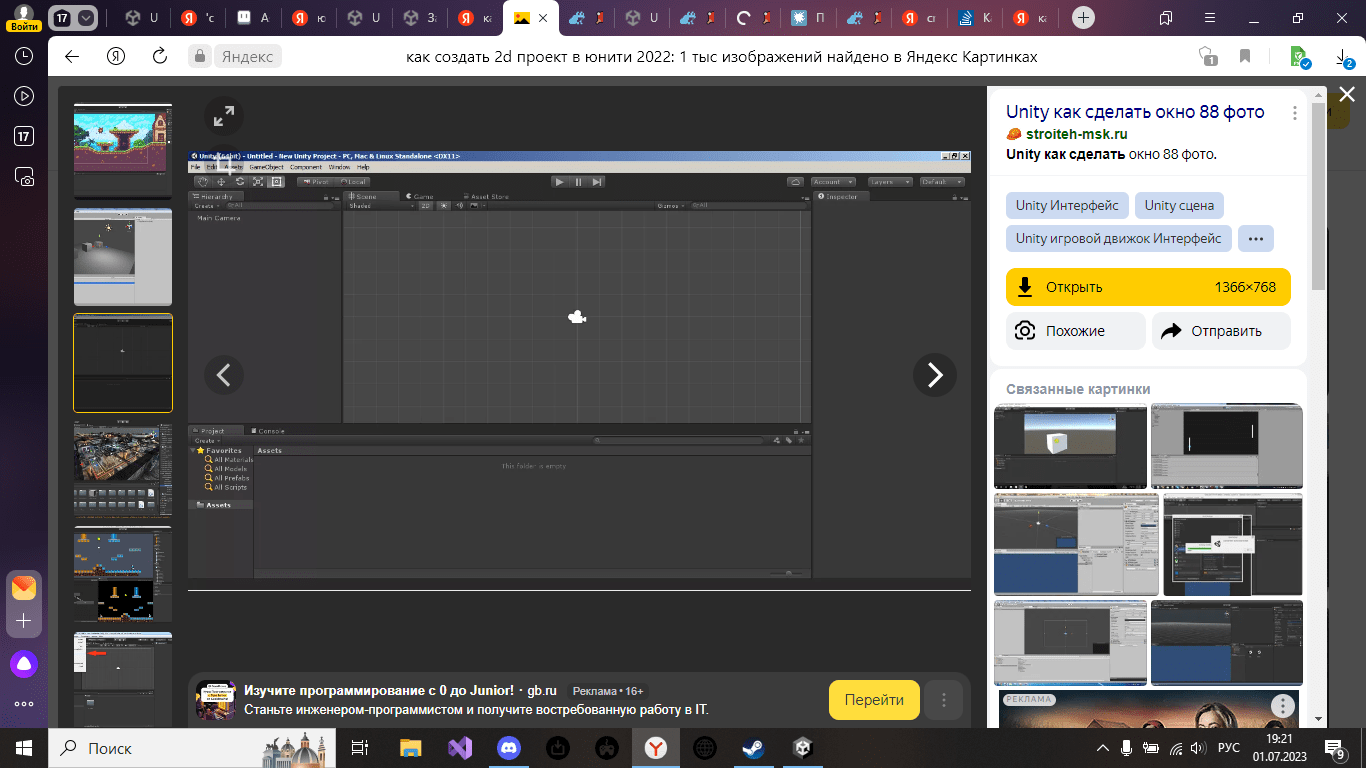
Task: Open sidebar more options ellipsis
Action: click(24, 704)
